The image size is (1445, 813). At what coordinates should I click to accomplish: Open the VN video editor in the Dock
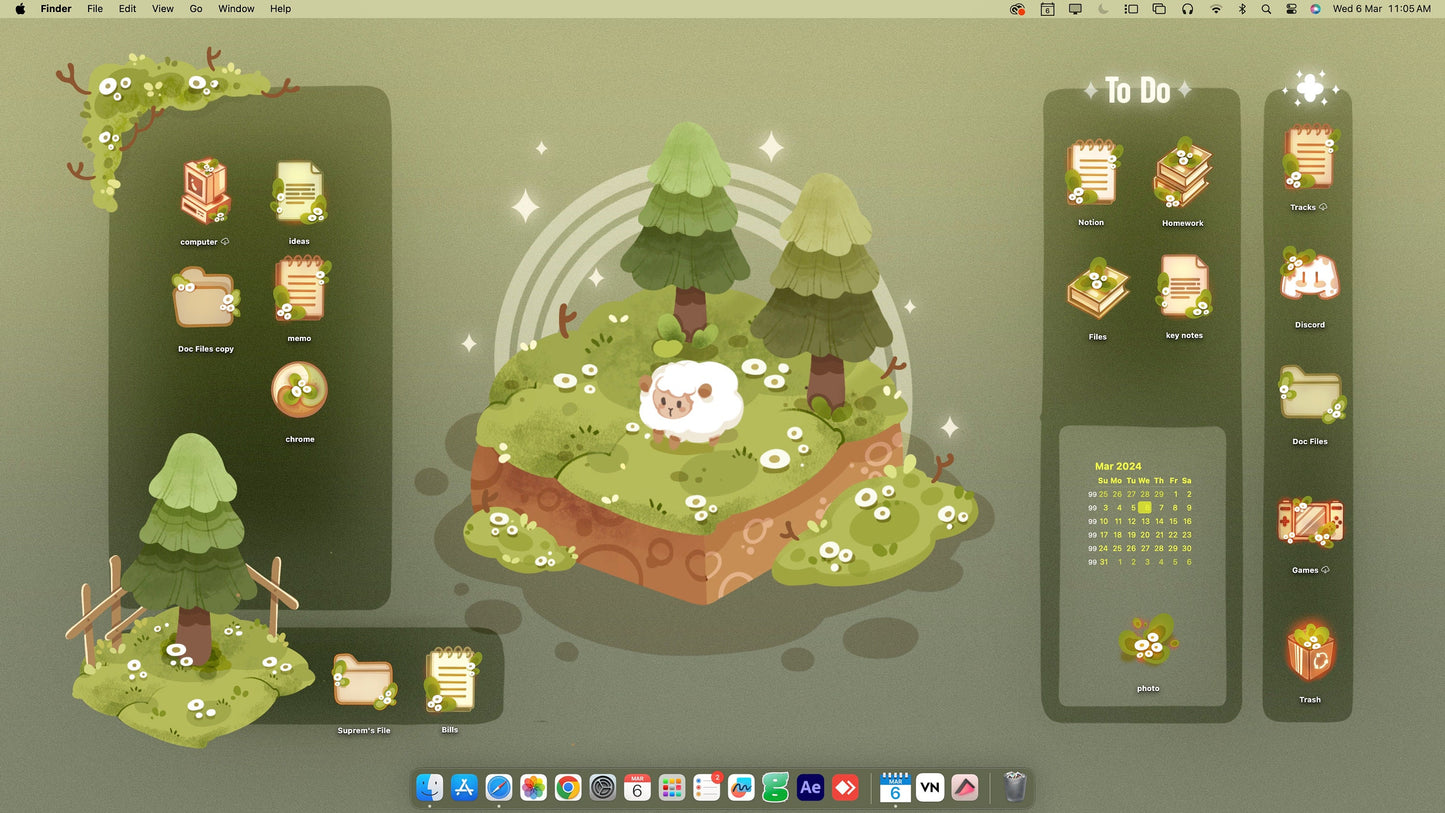930,788
